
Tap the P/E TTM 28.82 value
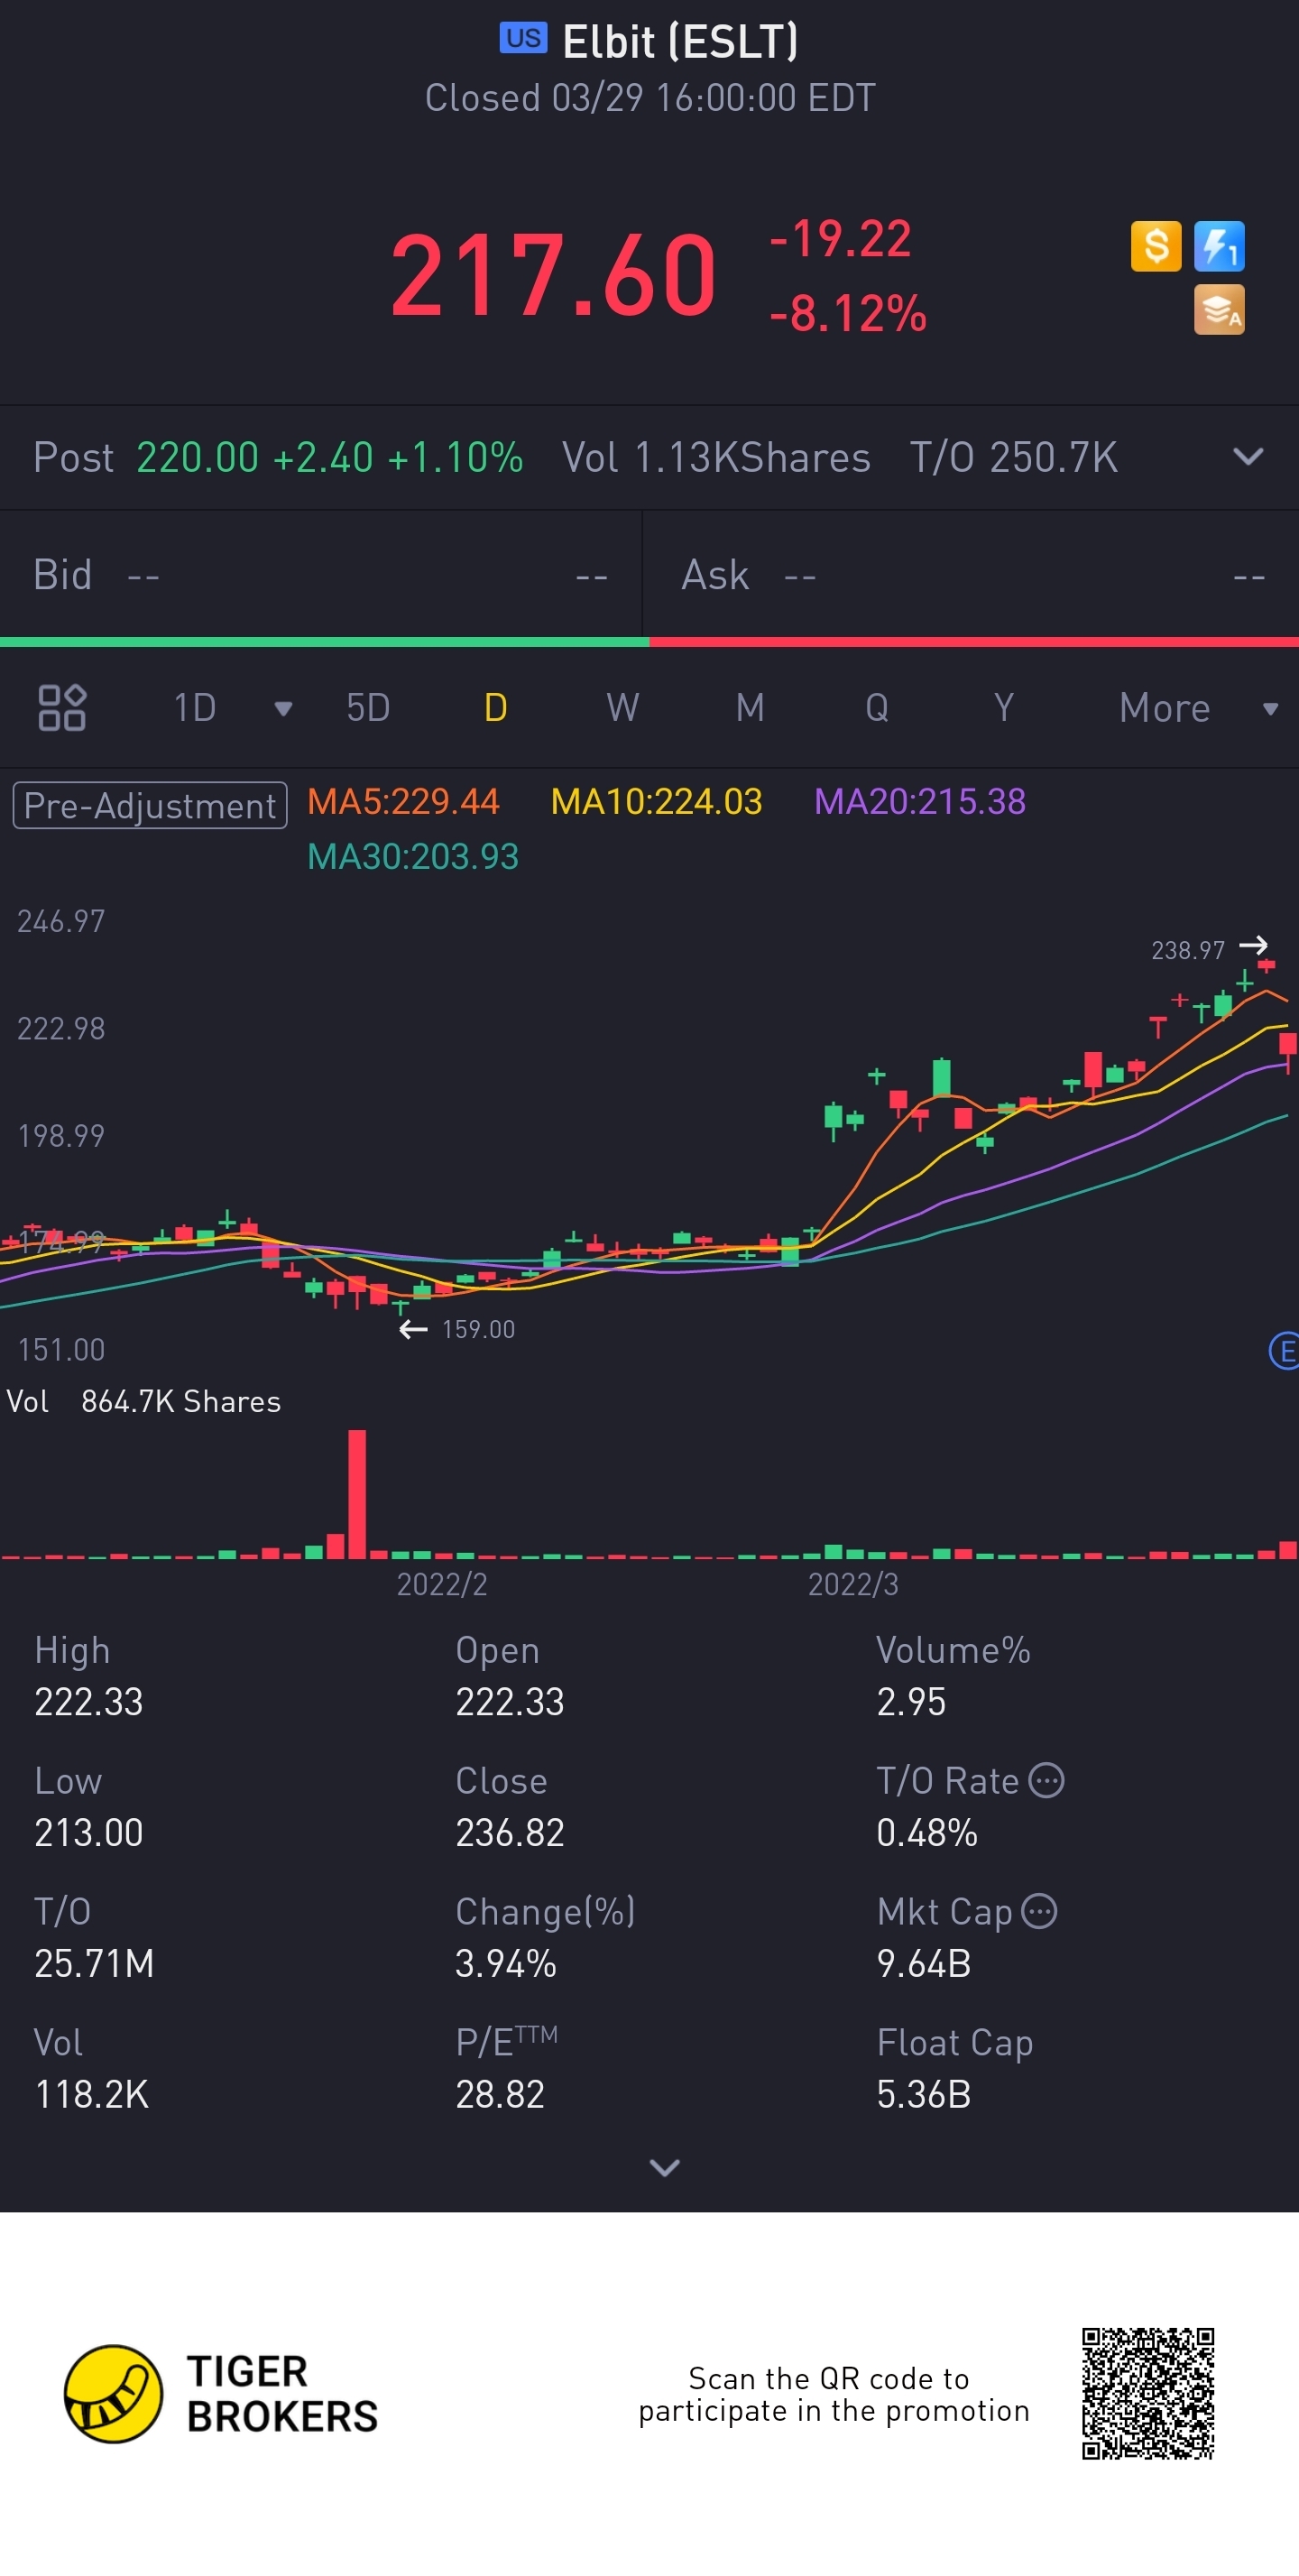tap(500, 2095)
